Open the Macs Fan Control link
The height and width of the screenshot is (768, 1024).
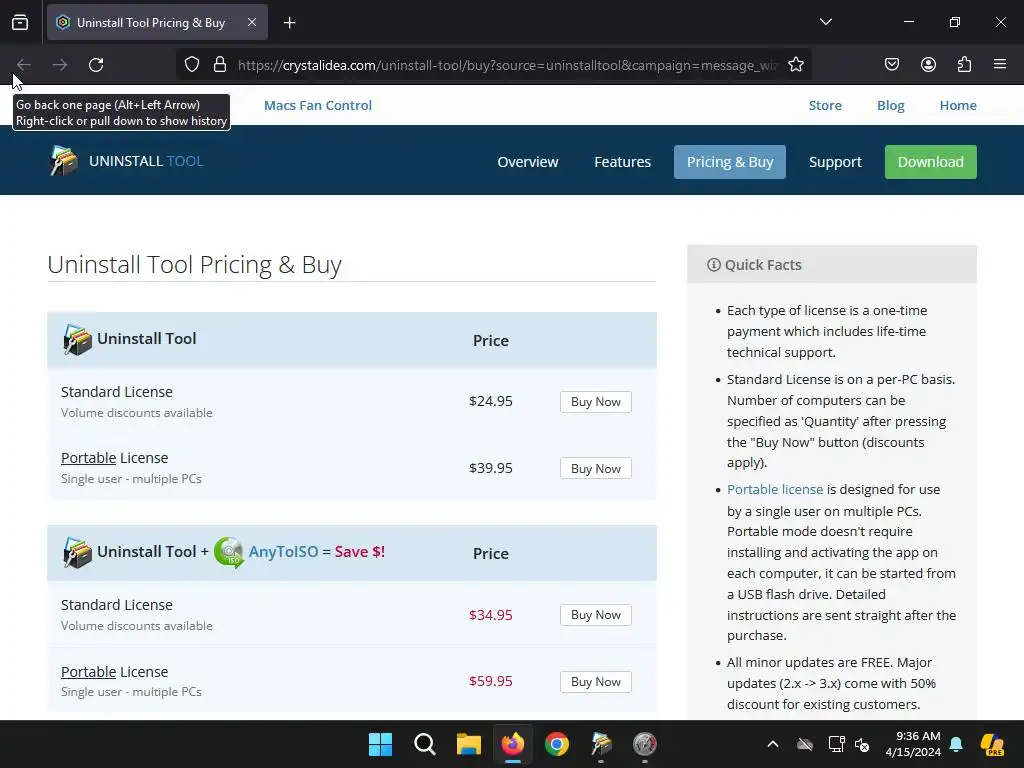[x=318, y=105]
